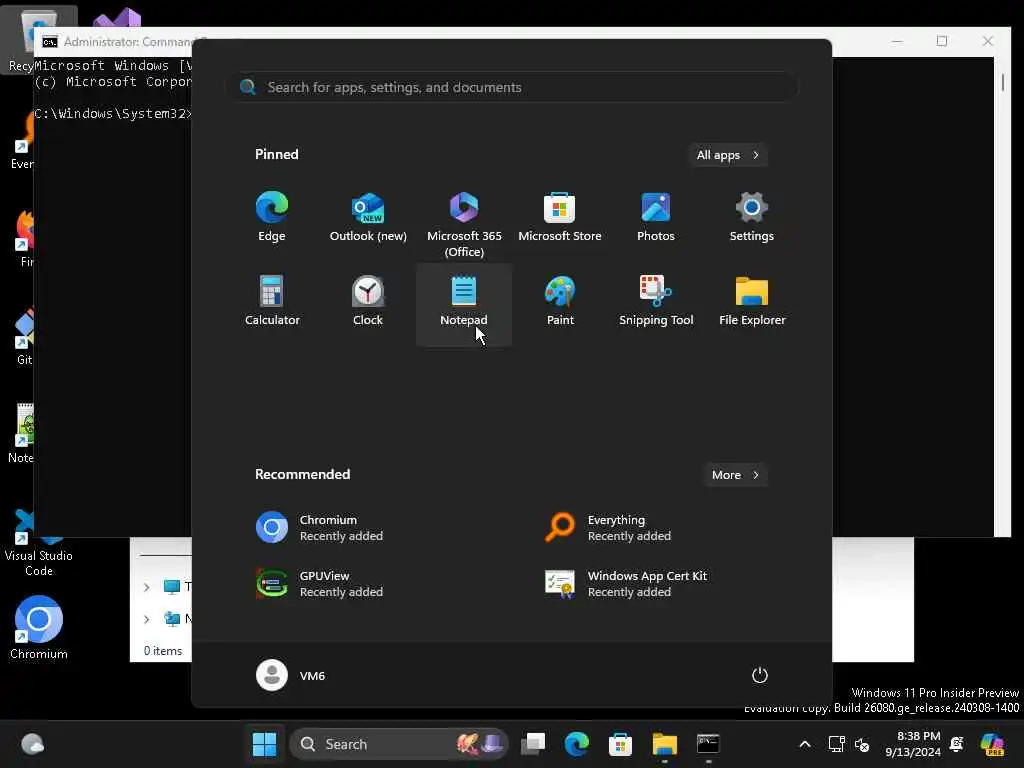
Task: Open notifications bell icon
Action: pos(957,744)
